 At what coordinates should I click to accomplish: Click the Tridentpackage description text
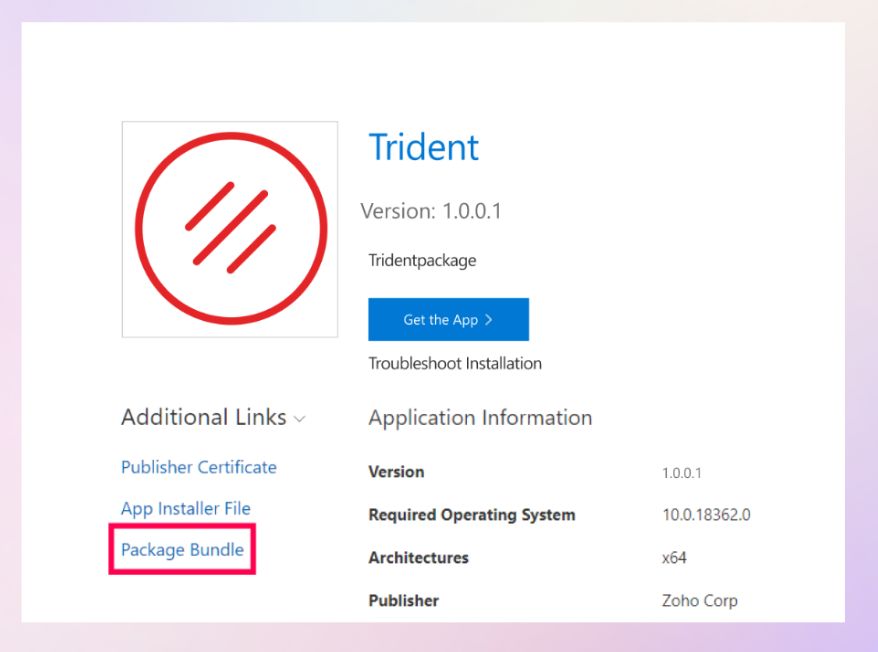422,260
